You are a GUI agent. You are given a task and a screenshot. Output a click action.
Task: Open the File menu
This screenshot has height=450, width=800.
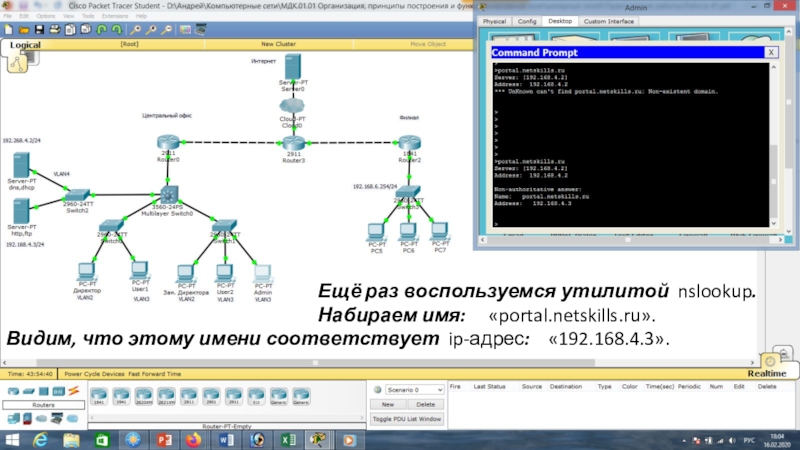coord(8,16)
